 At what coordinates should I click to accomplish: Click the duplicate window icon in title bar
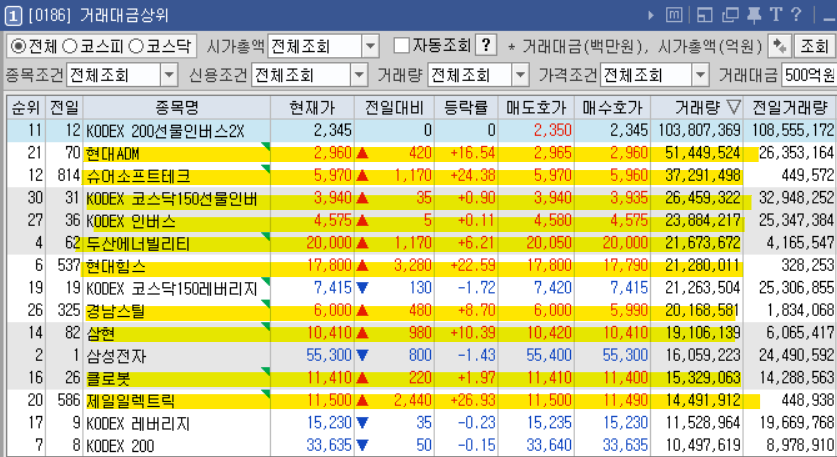pos(730,15)
